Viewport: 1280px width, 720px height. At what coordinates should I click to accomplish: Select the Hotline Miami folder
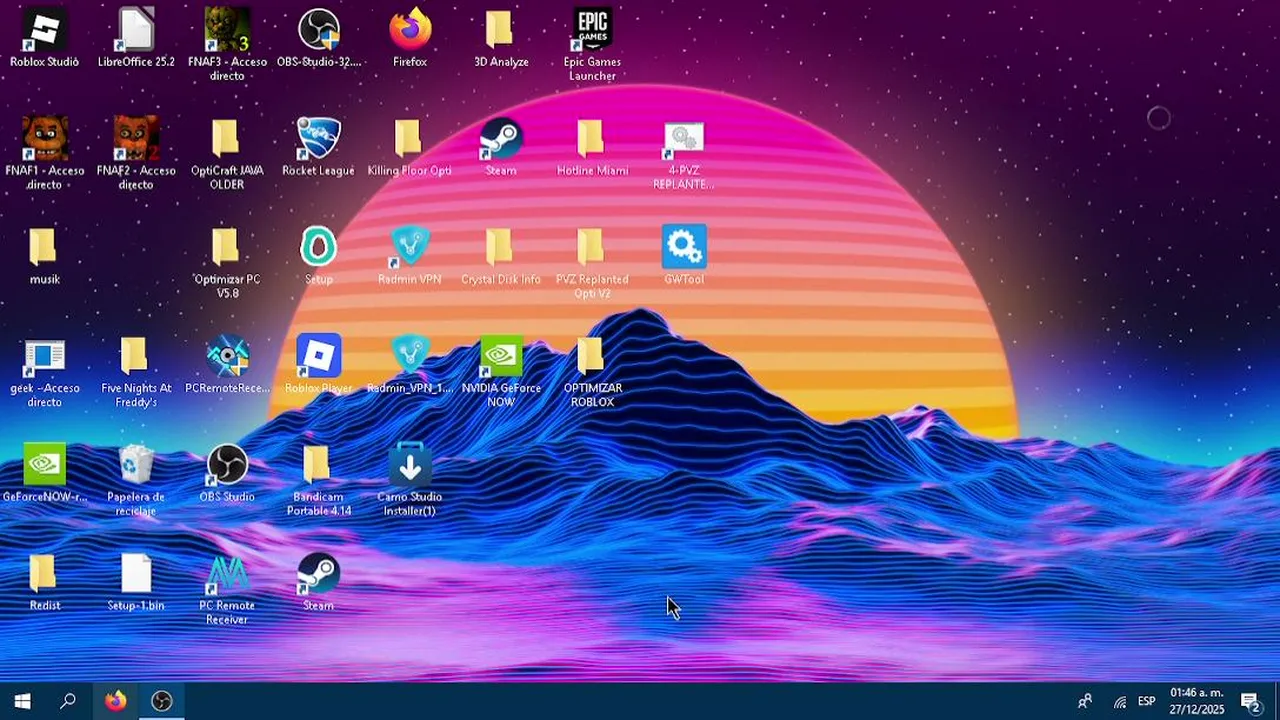pyautogui.click(x=592, y=140)
